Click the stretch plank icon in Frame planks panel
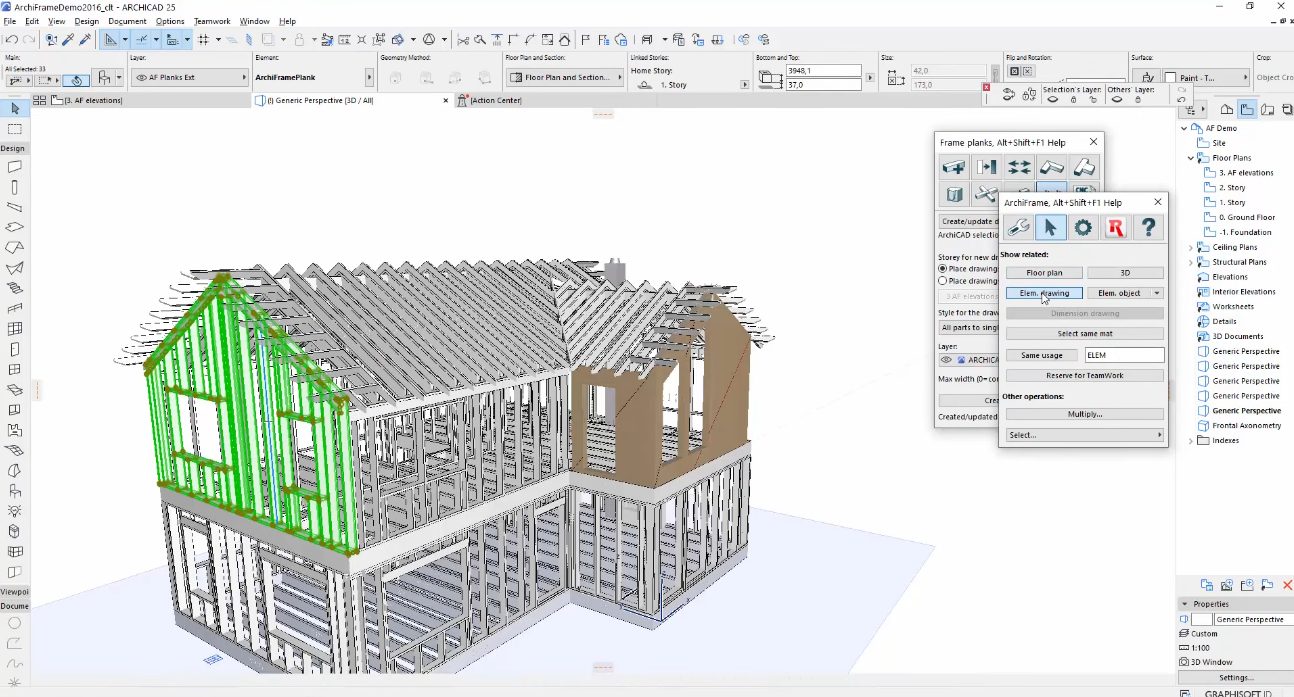 (x=986, y=167)
